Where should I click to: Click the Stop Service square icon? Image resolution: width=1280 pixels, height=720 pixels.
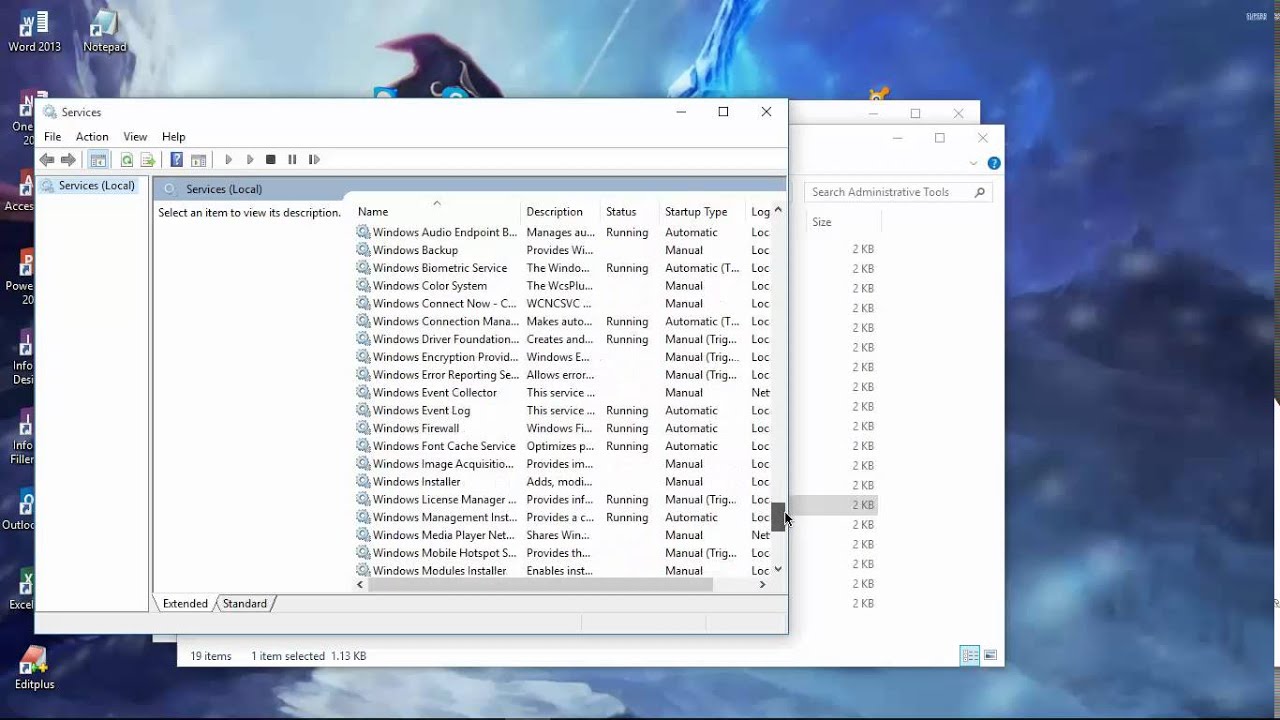tap(271, 160)
